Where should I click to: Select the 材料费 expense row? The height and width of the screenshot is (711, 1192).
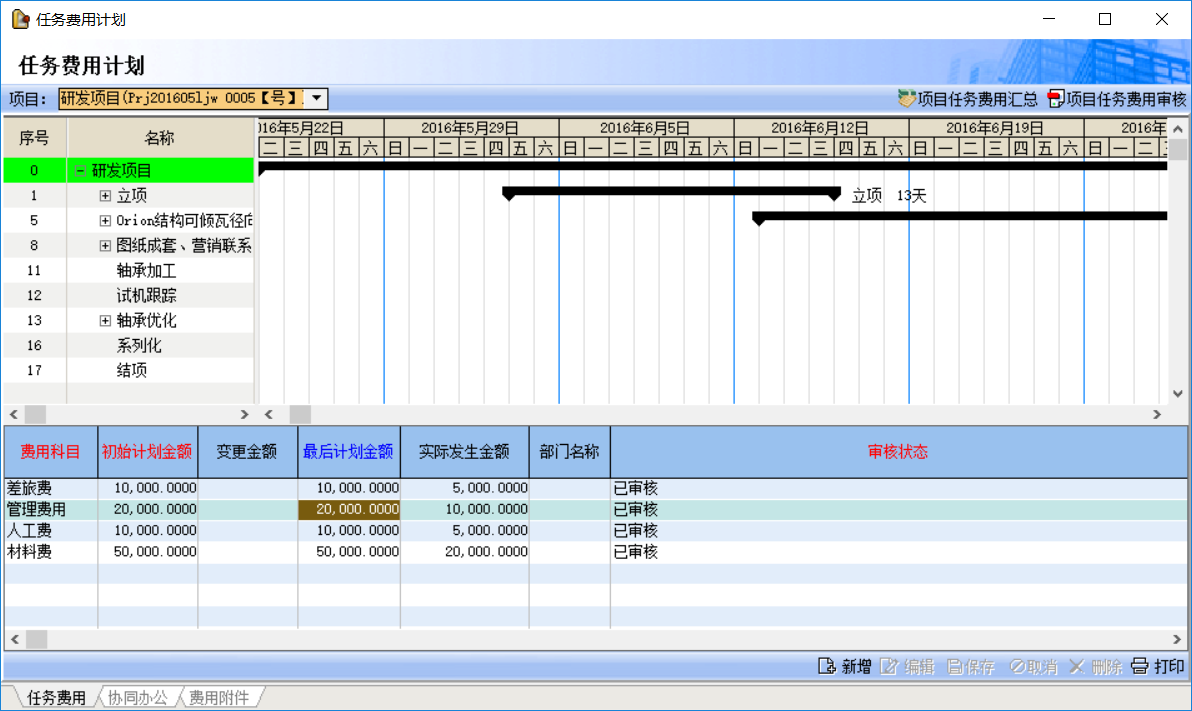(30, 552)
